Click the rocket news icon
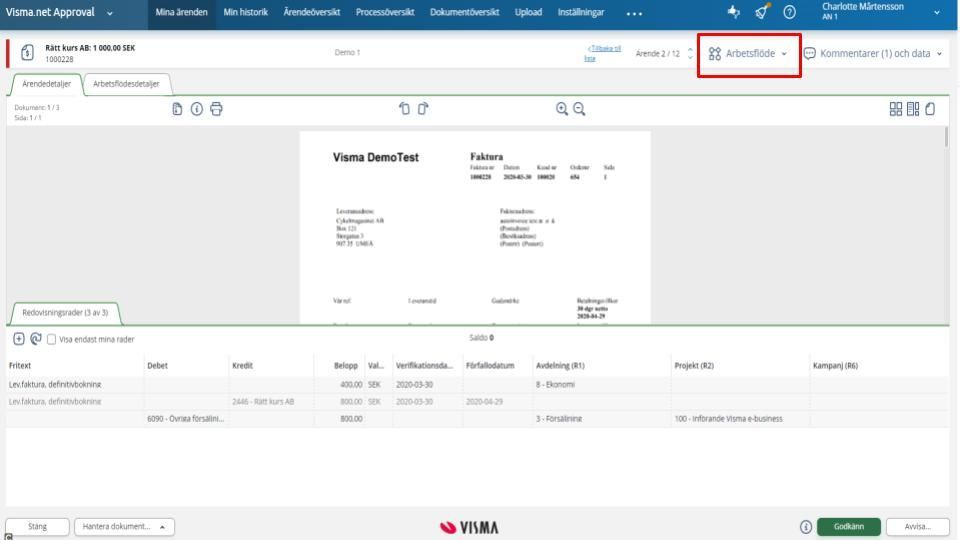This screenshot has width=960, height=540. point(762,12)
